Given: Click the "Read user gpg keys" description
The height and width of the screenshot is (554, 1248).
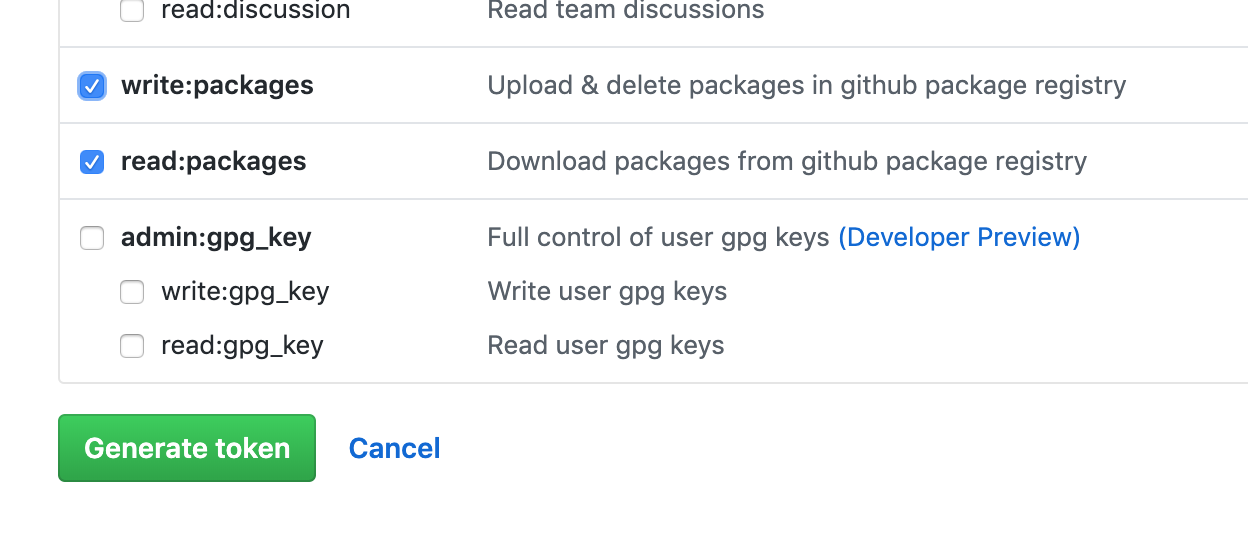Looking at the screenshot, I should point(605,346).
